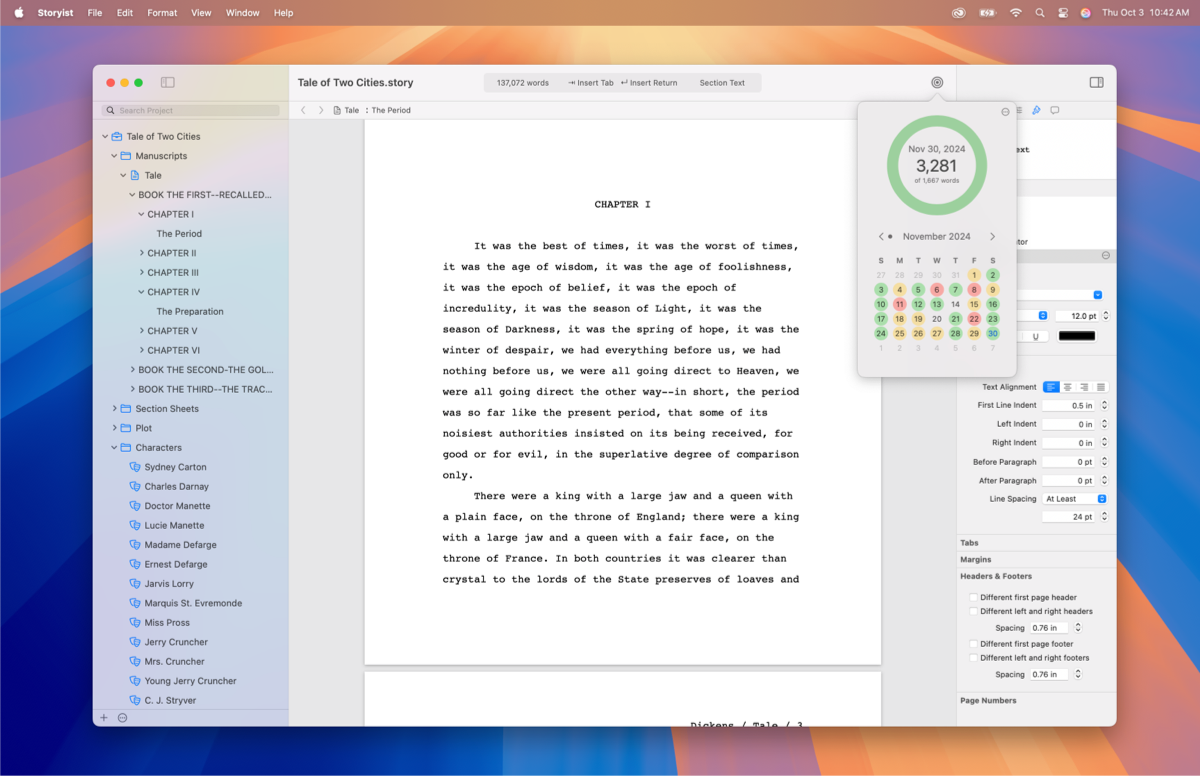Image resolution: width=1200 pixels, height=776 pixels.
Task: Open Sydney Carton character sheet
Action: 175,467
